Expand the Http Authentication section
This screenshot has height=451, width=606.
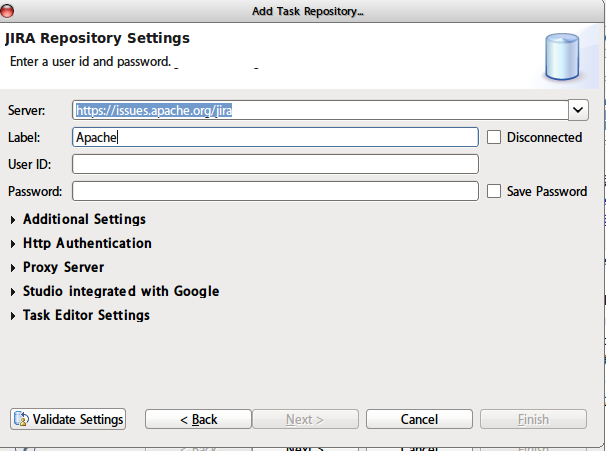coord(13,243)
